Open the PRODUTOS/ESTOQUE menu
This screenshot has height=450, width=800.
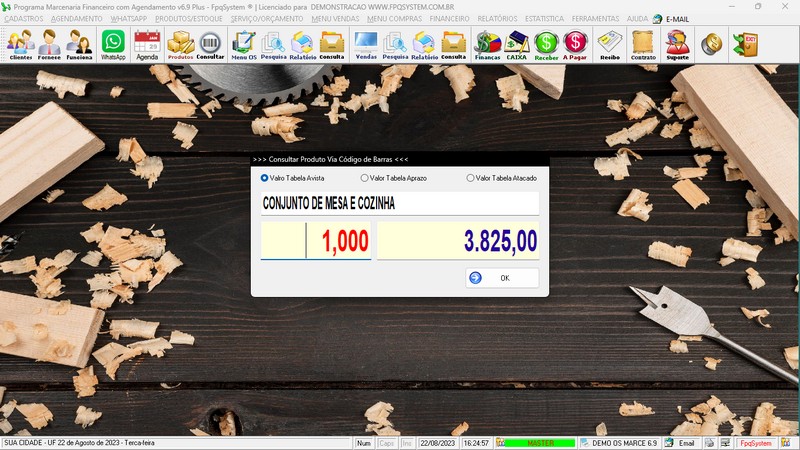[x=189, y=19]
